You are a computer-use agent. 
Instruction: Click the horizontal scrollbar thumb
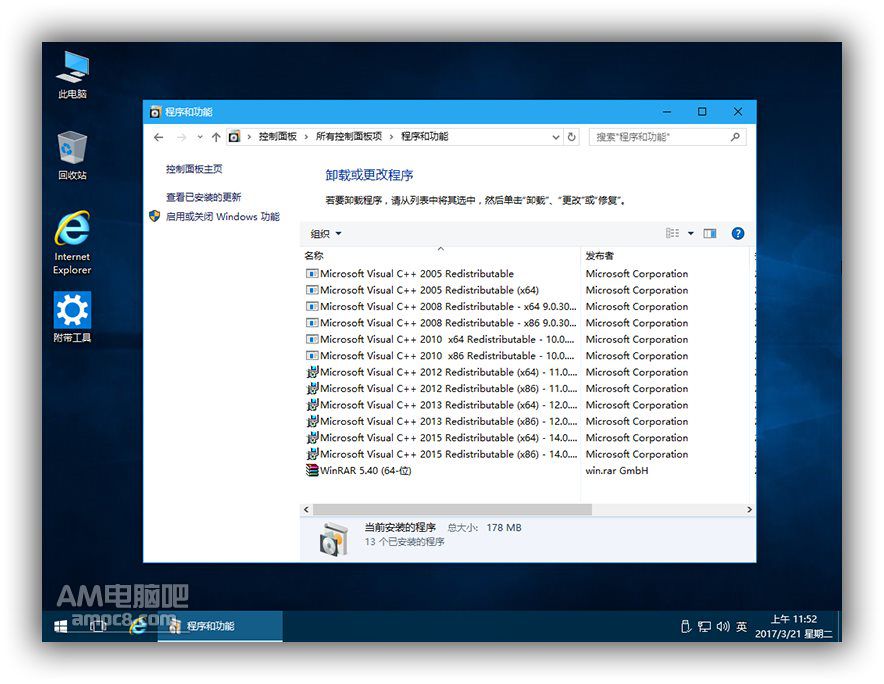(453, 510)
